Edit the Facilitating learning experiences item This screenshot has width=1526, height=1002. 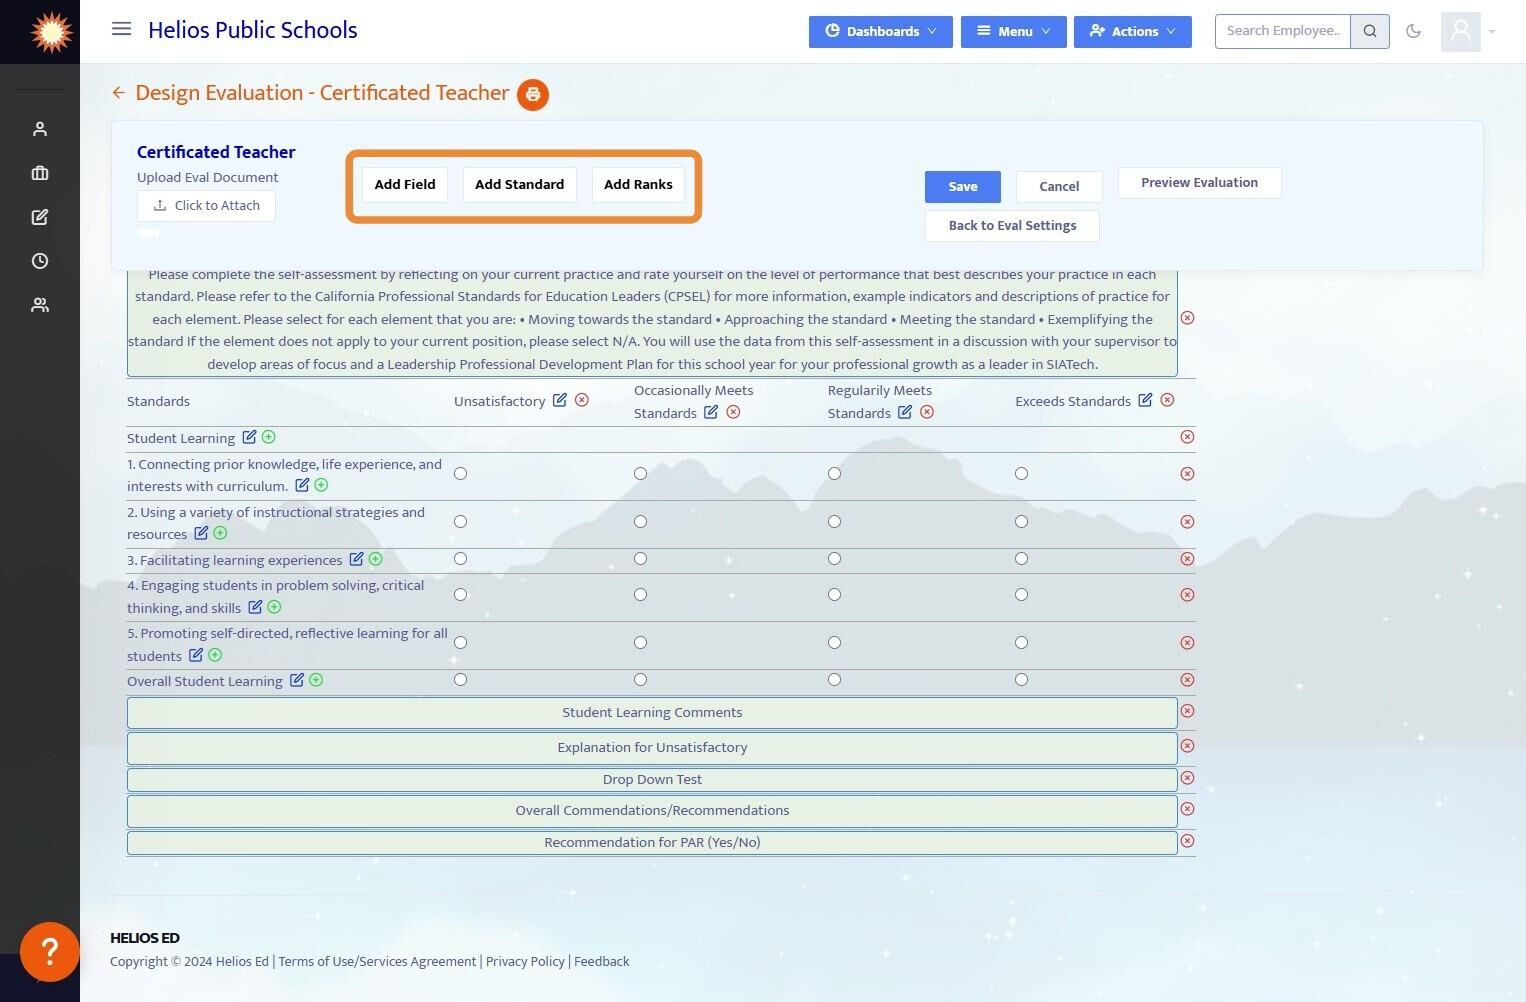click(x=356, y=559)
